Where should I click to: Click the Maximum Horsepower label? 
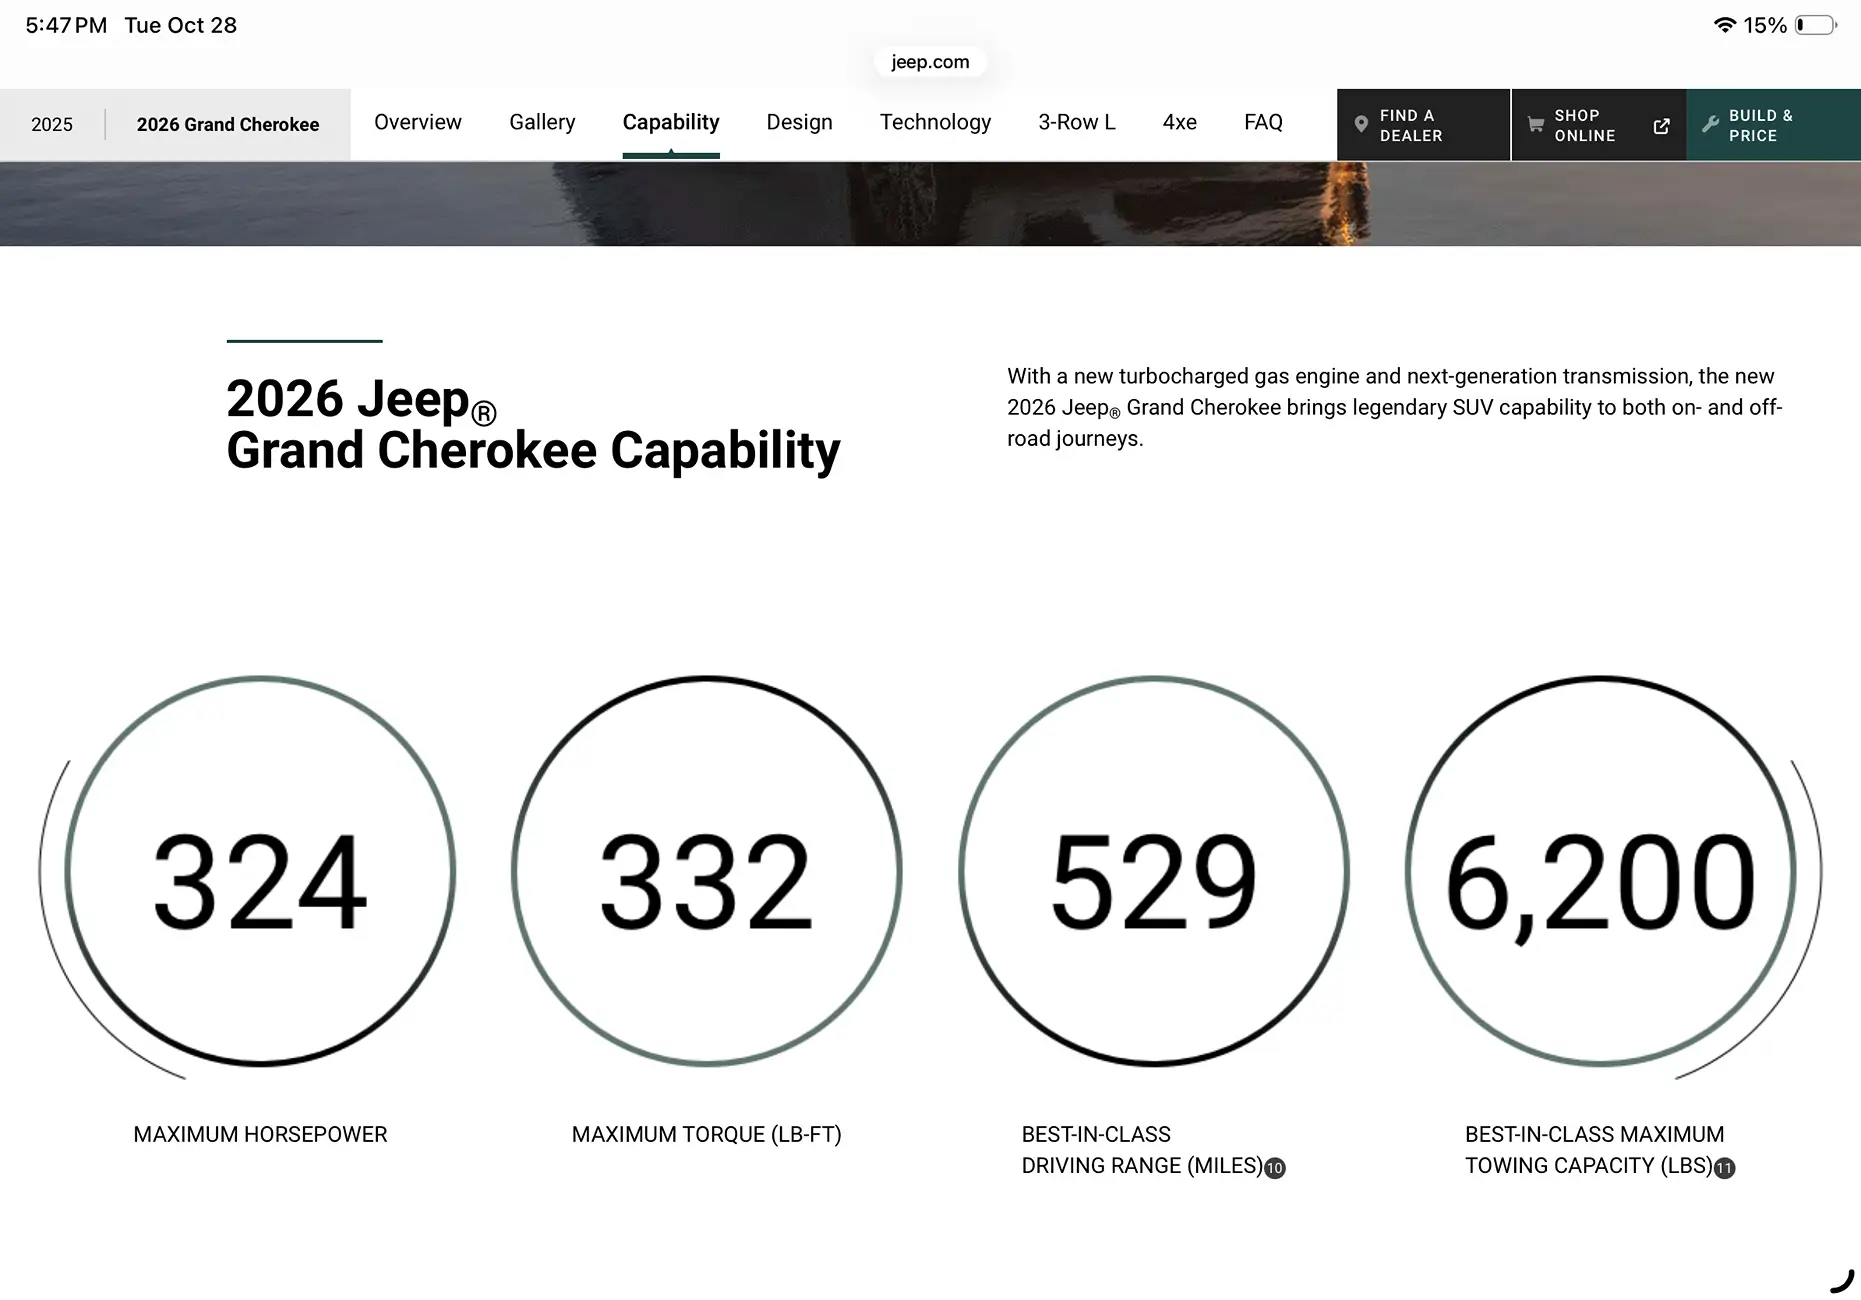coord(260,1135)
